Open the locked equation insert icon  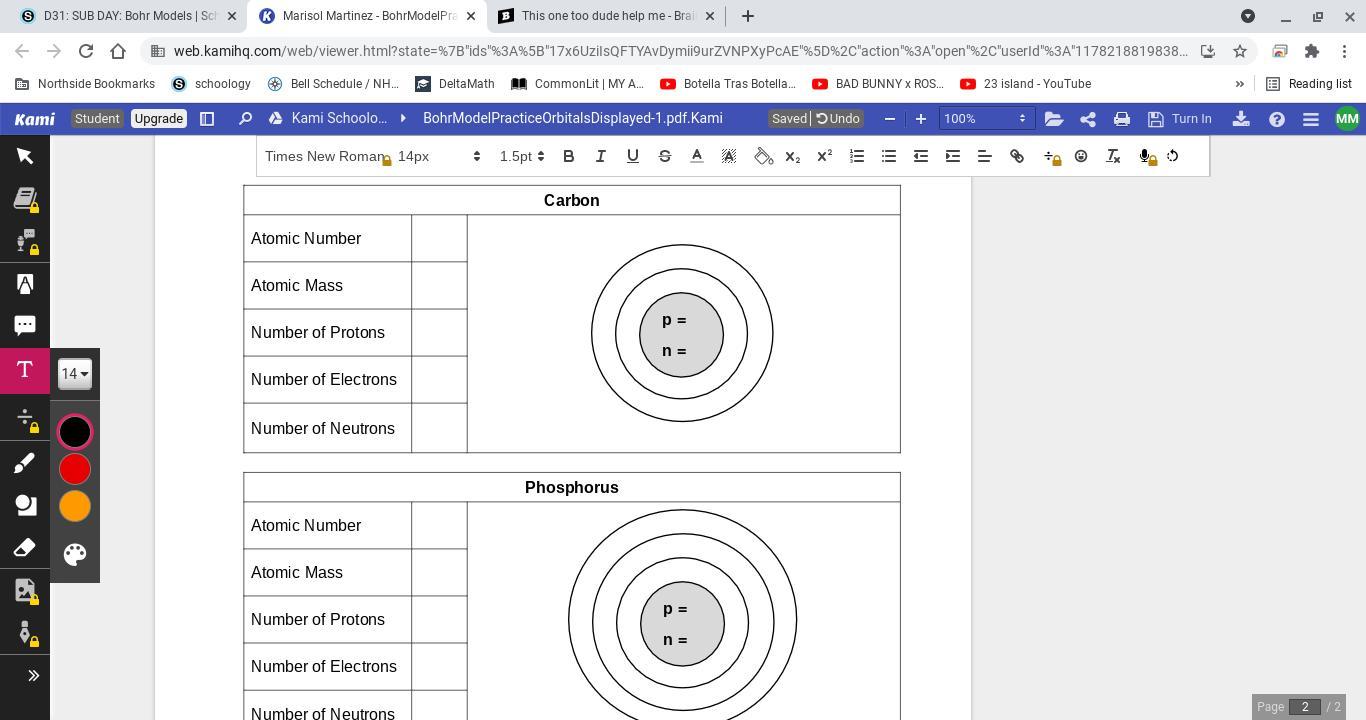(1050, 156)
